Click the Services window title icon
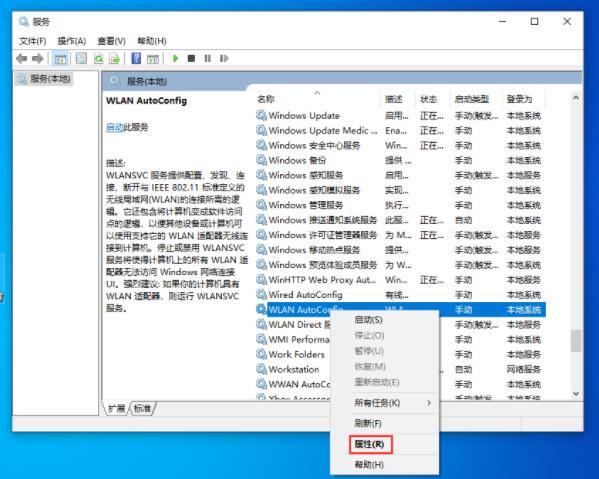Screen dimensions: 599x479 pyautogui.click(x=24, y=21)
